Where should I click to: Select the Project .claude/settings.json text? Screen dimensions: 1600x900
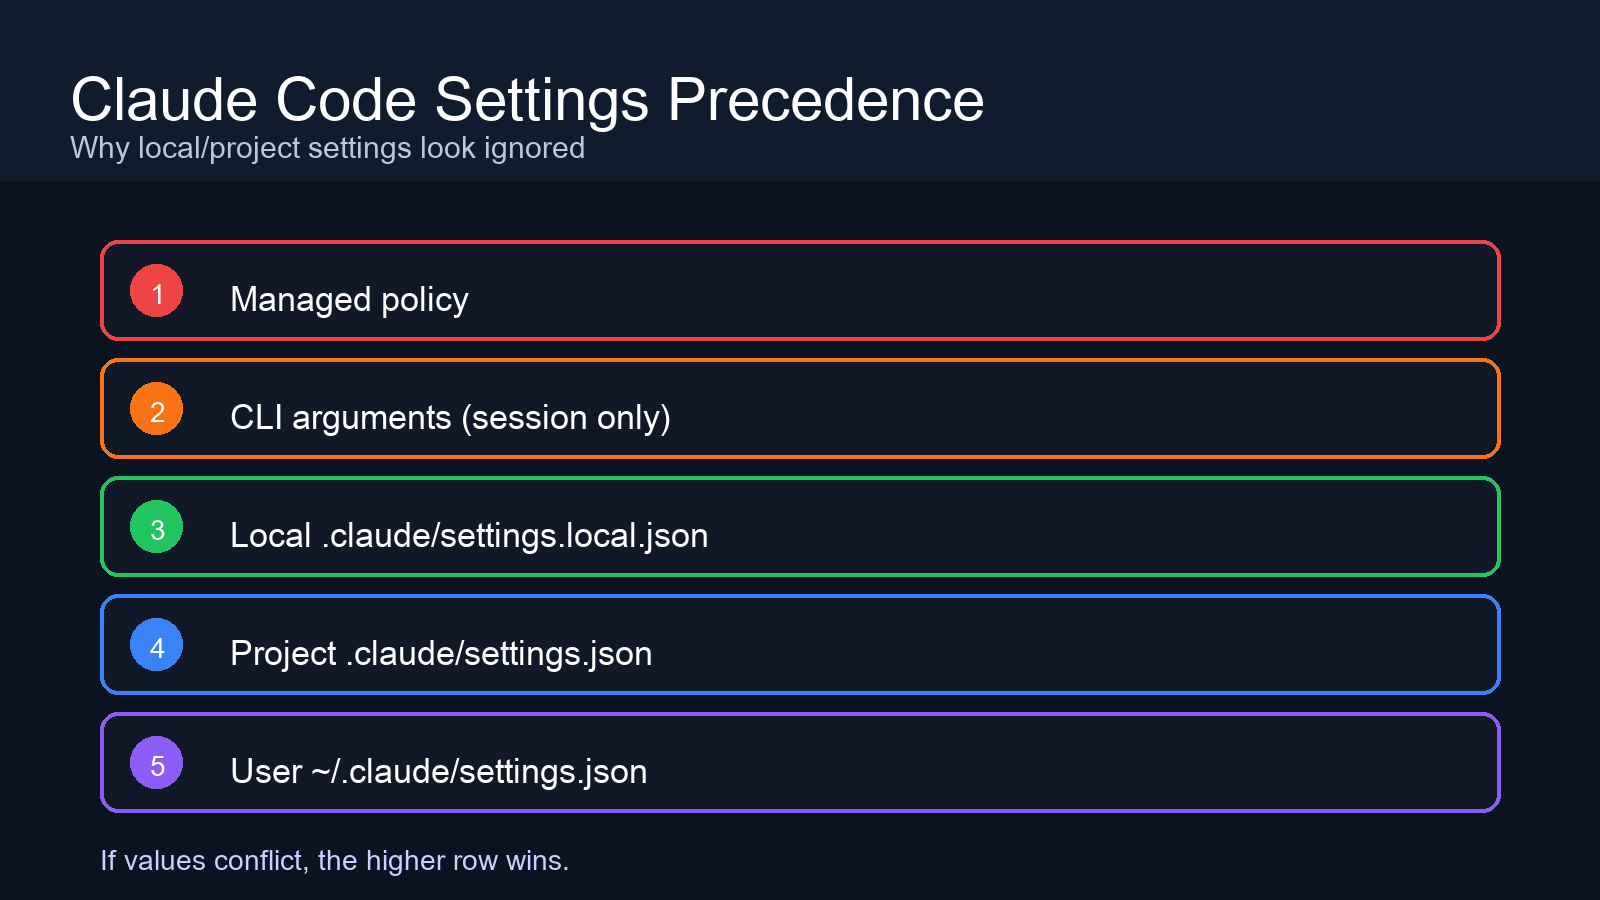point(441,653)
